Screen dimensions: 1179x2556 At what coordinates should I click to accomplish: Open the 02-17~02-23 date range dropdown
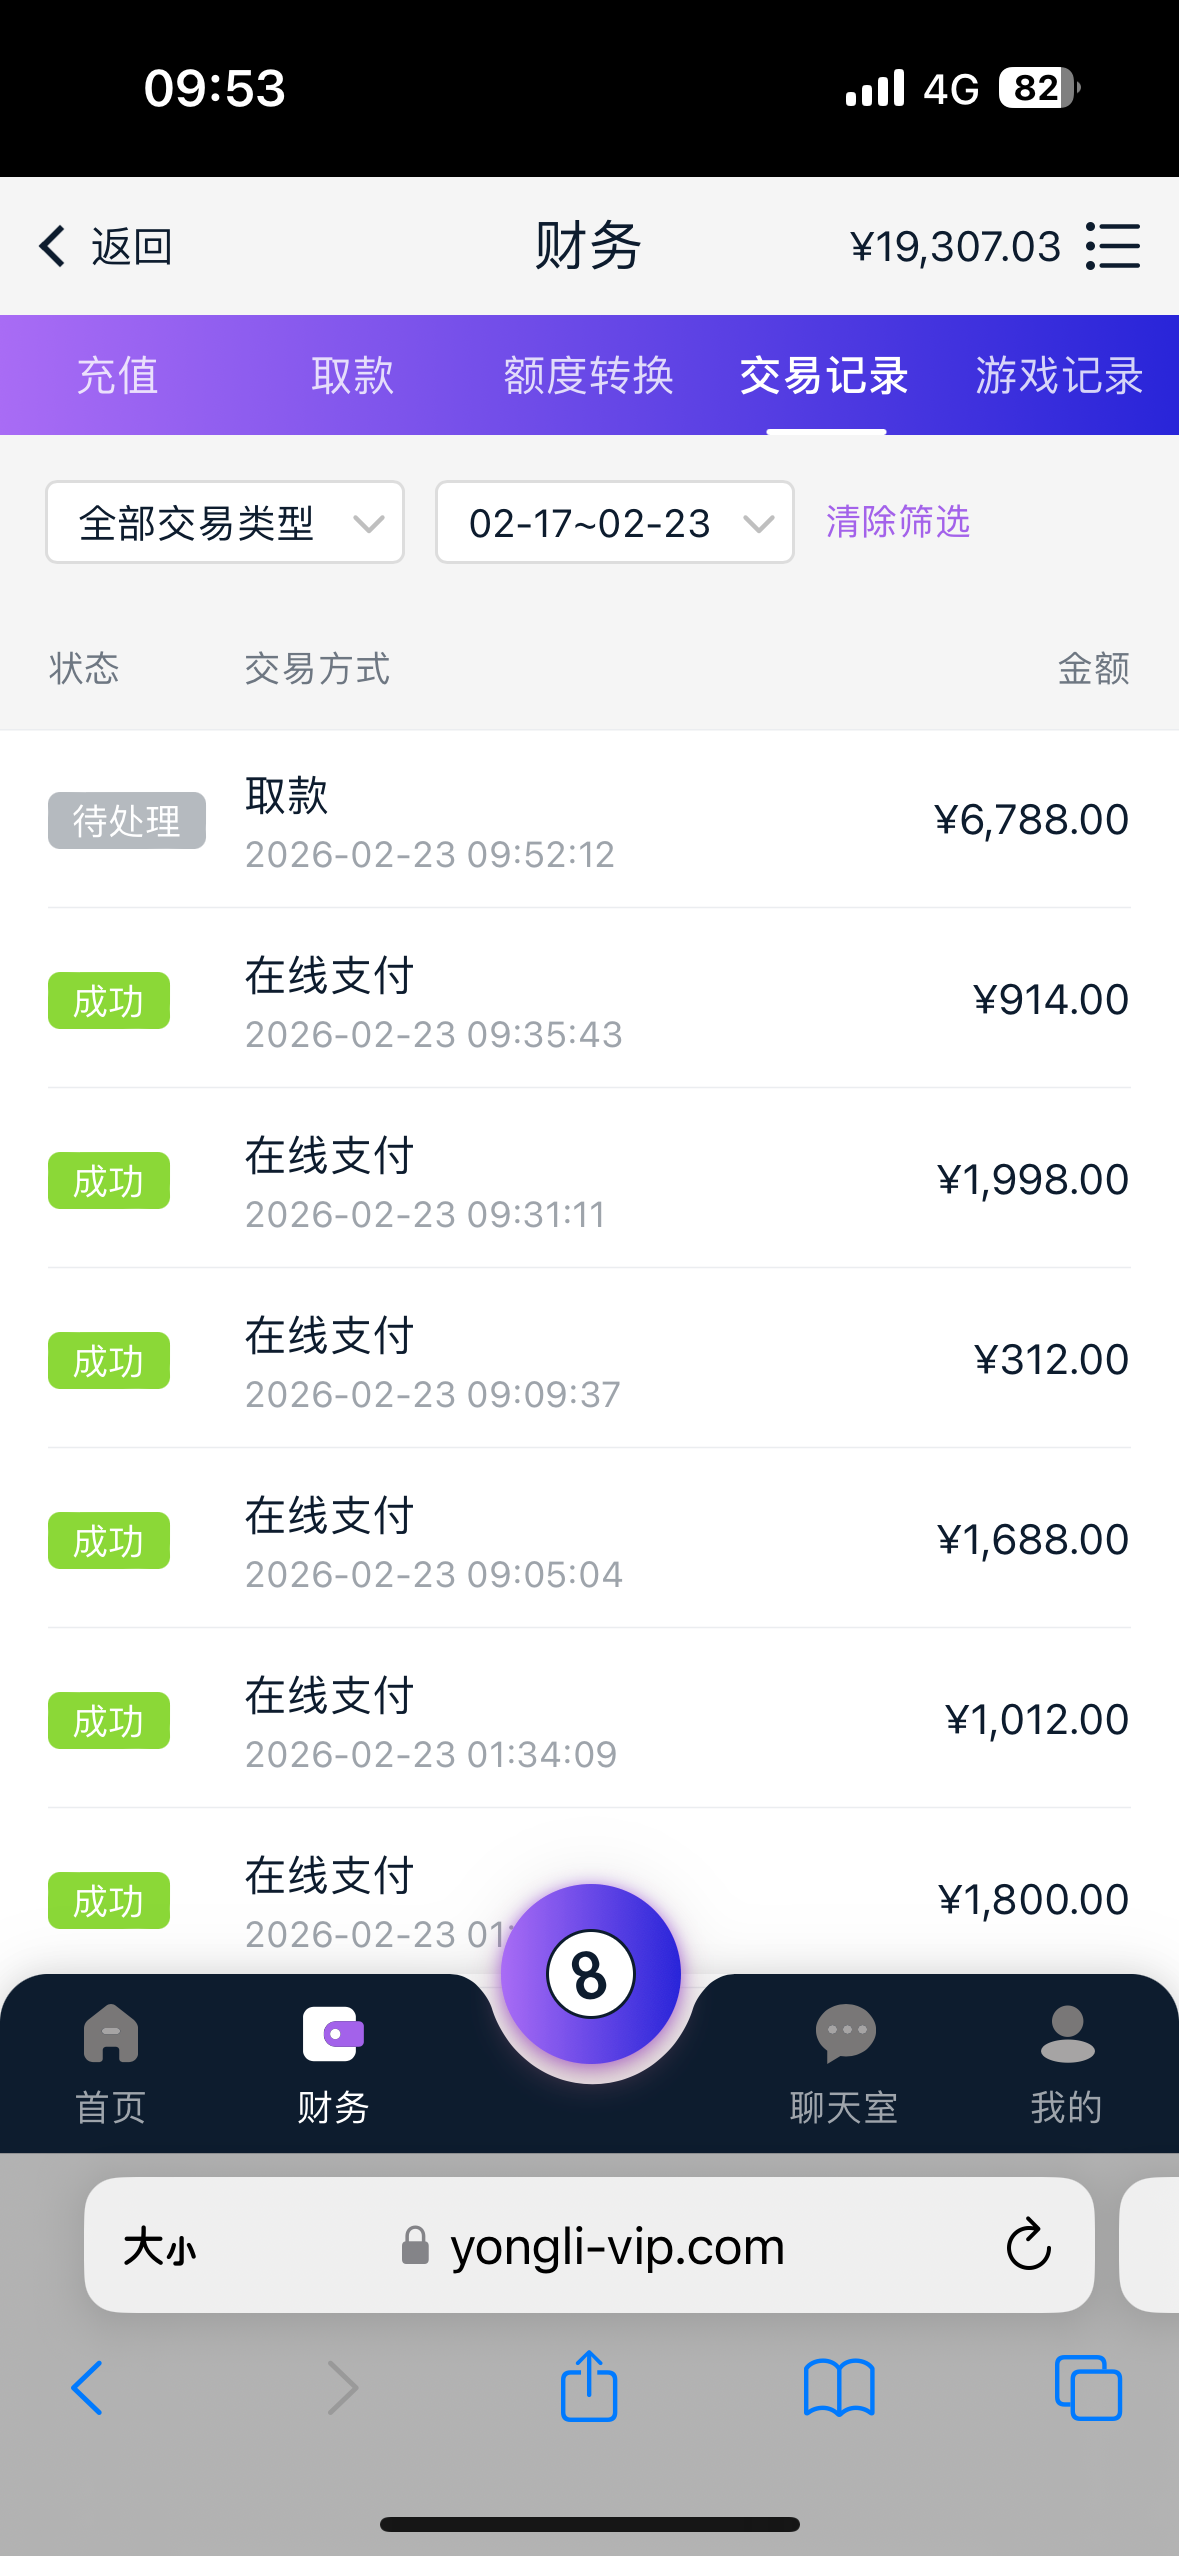tap(614, 523)
